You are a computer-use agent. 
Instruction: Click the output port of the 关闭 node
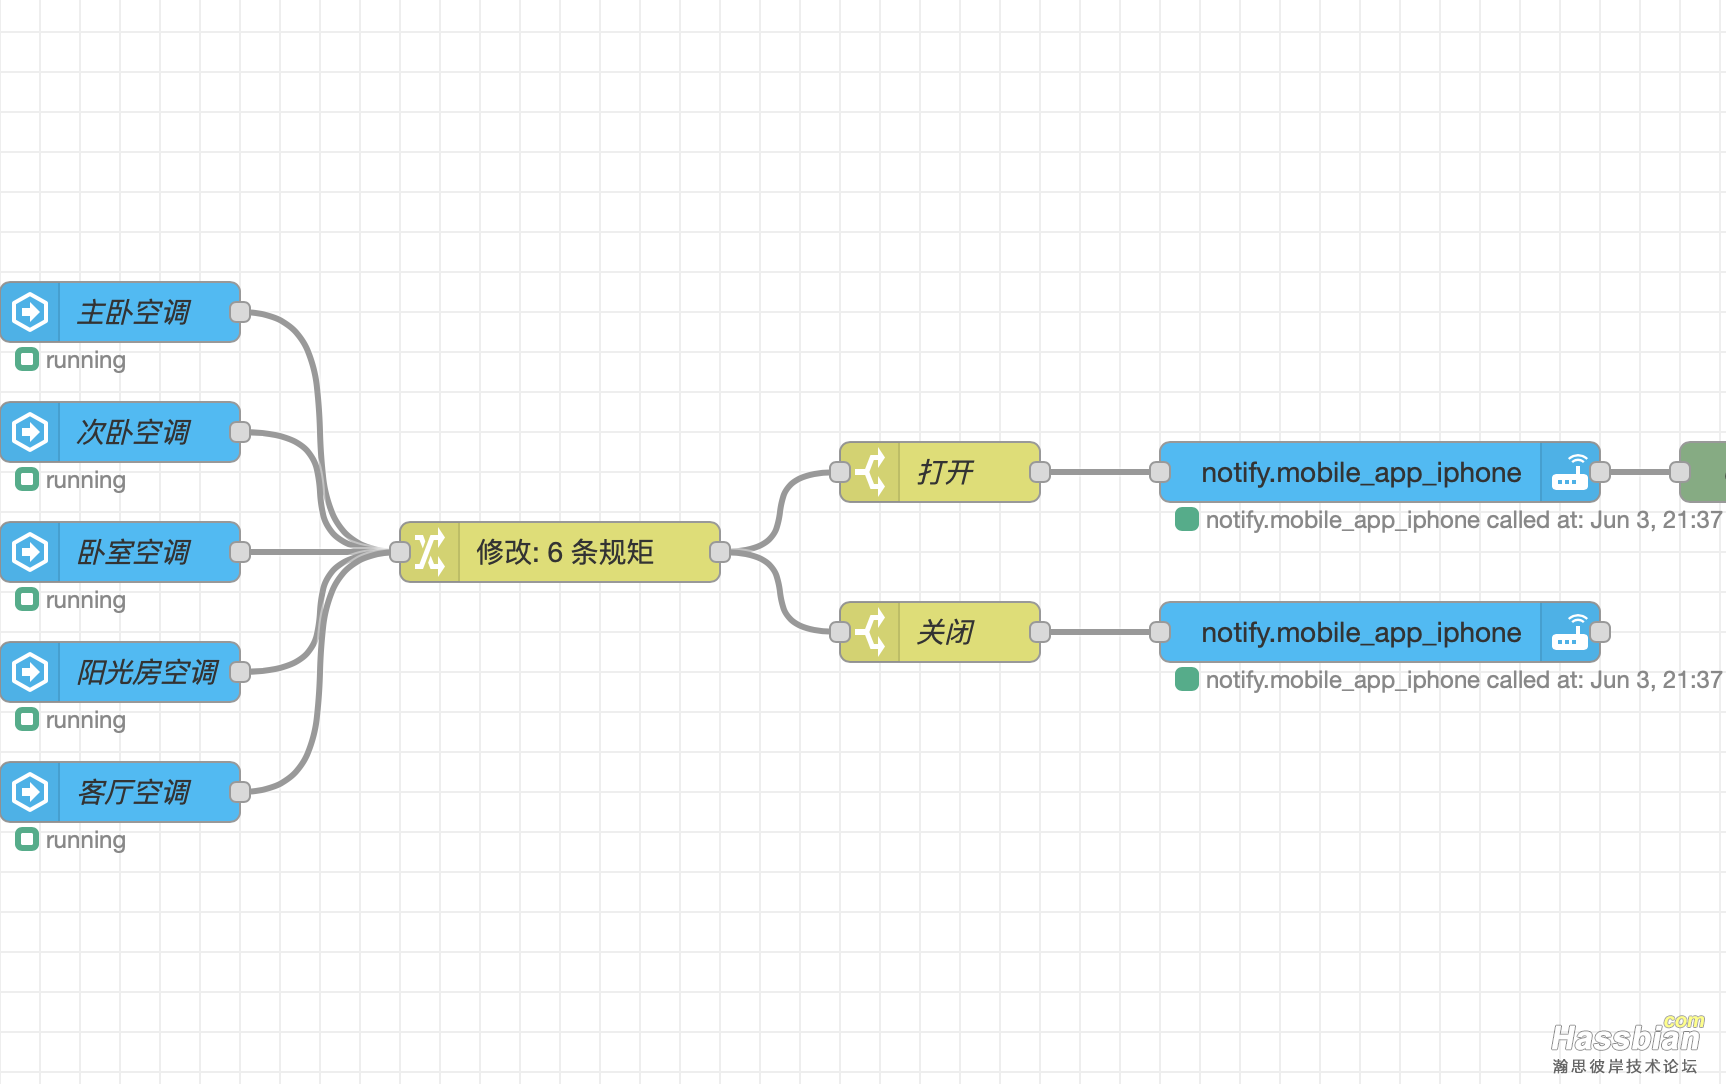tap(1040, 632)
